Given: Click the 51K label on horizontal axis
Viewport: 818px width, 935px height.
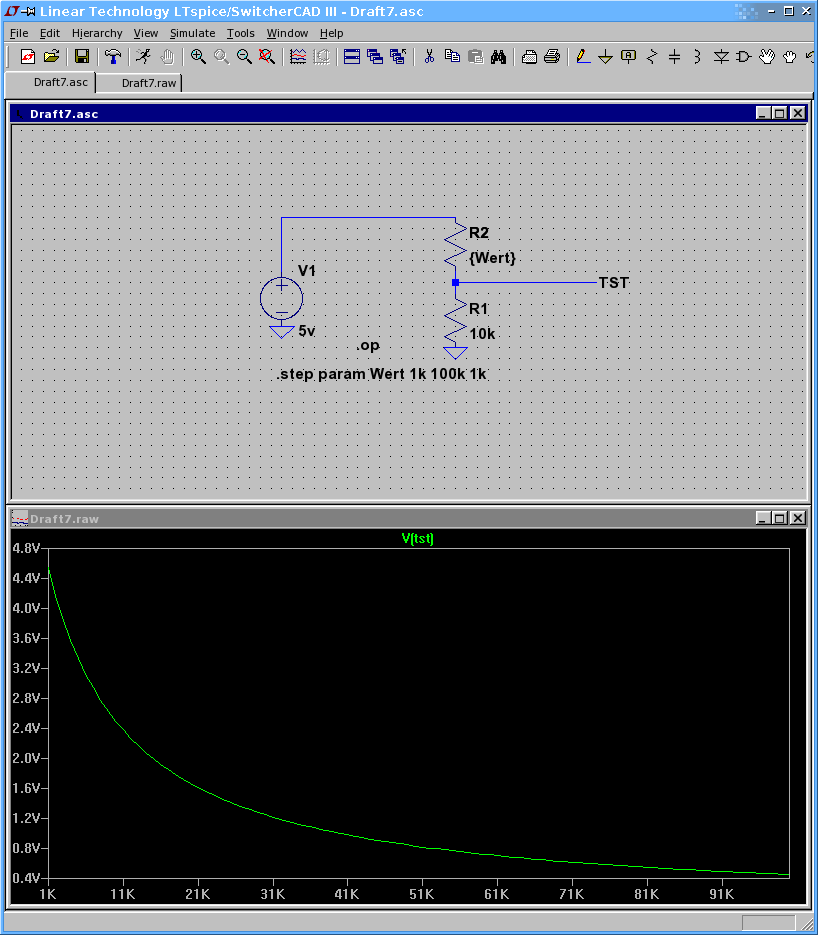Looking at the screenshot, I should tap(422, 894).
